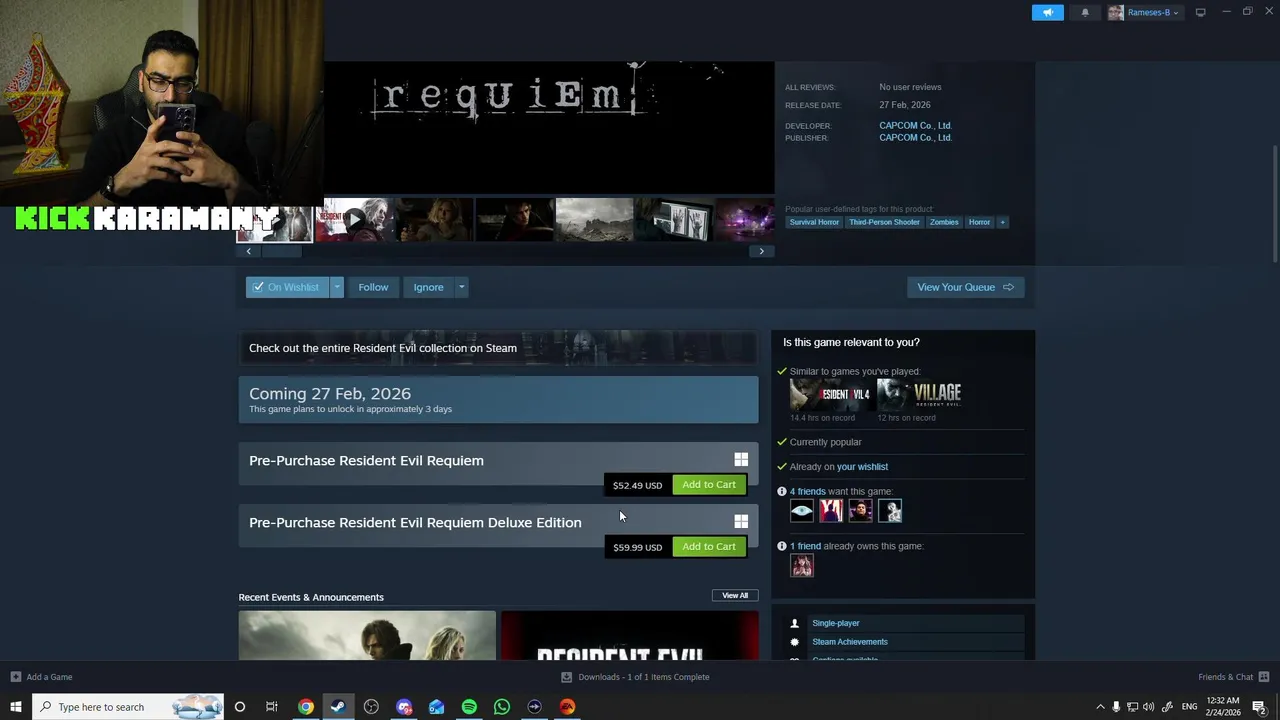Add Resident Evil Requiem $52.49 to cart
Screen dimensions: 1280x720
709,485
